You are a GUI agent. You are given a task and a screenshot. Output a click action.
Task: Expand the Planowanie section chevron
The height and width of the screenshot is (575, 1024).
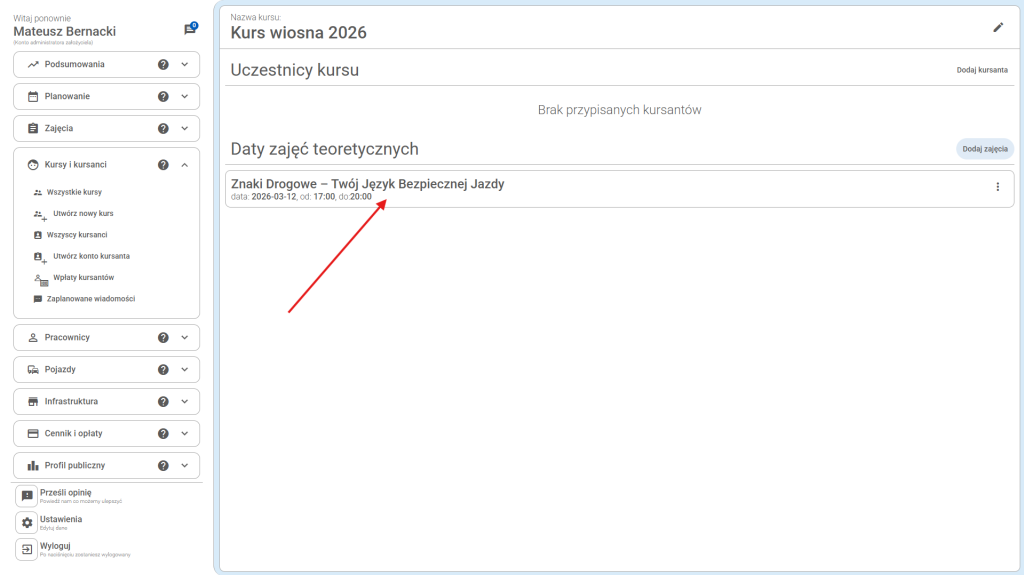[184, 96]
